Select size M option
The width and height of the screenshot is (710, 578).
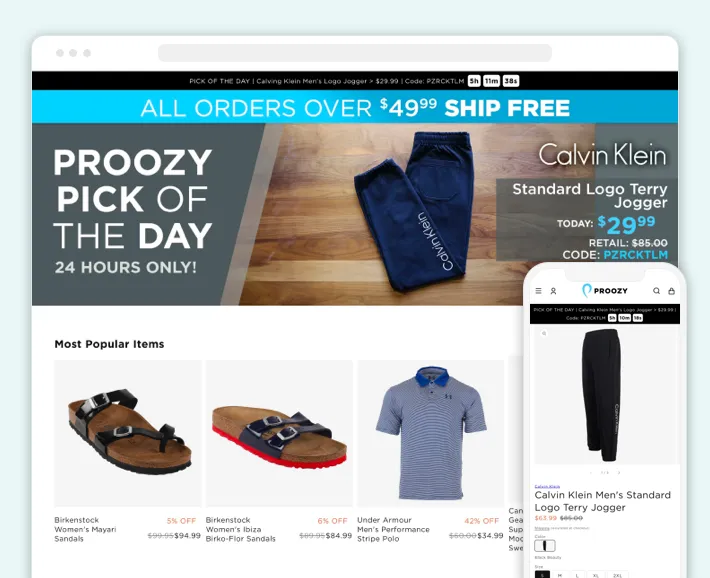tap(560, 574)
